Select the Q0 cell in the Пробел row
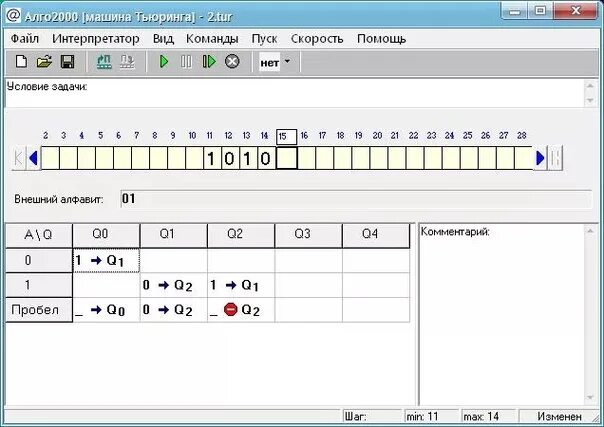The image size is (604, 427). point(106,310)
